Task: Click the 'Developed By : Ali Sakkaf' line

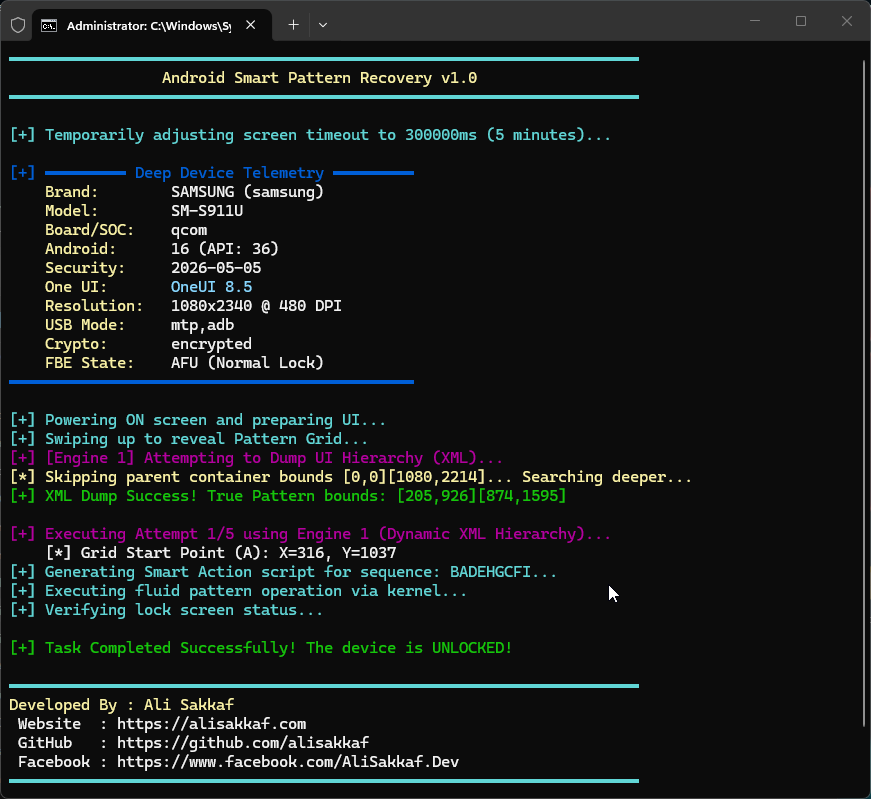Action: coord(122,705)
